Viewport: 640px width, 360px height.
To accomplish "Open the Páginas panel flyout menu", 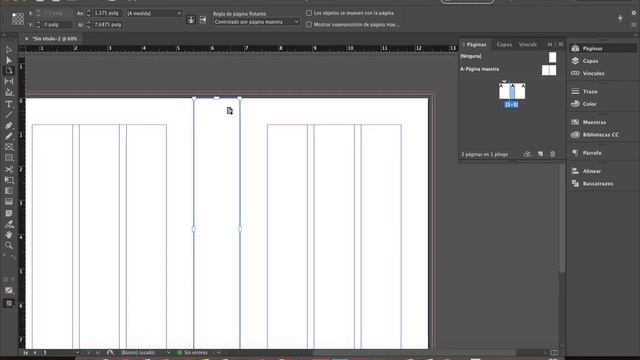I will [x=561, y=44].
